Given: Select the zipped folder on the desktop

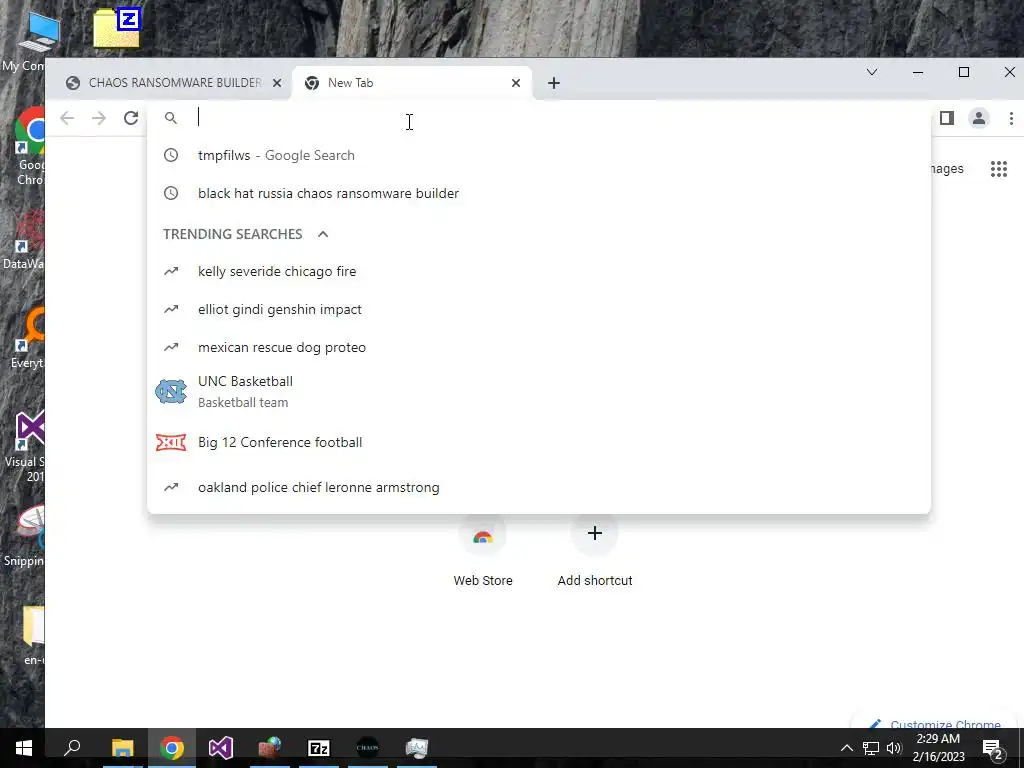Looking at the screenshot, I should point(118,28).
